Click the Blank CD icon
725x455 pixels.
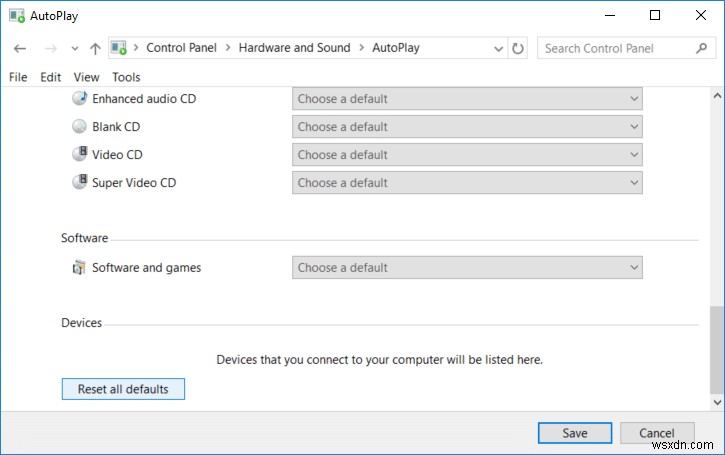pyautogui.click(x=80, y=127)
